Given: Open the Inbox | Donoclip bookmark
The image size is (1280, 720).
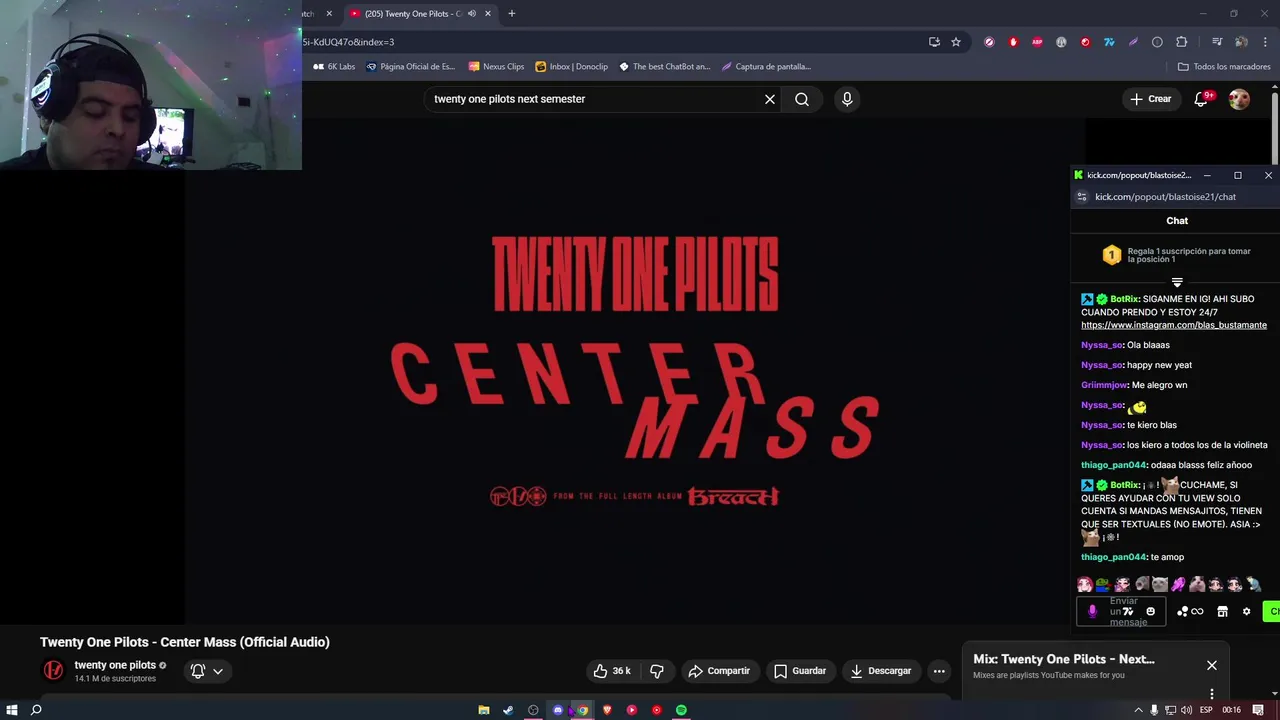Looking at the screenshot, I should click(x=571, y=67).
